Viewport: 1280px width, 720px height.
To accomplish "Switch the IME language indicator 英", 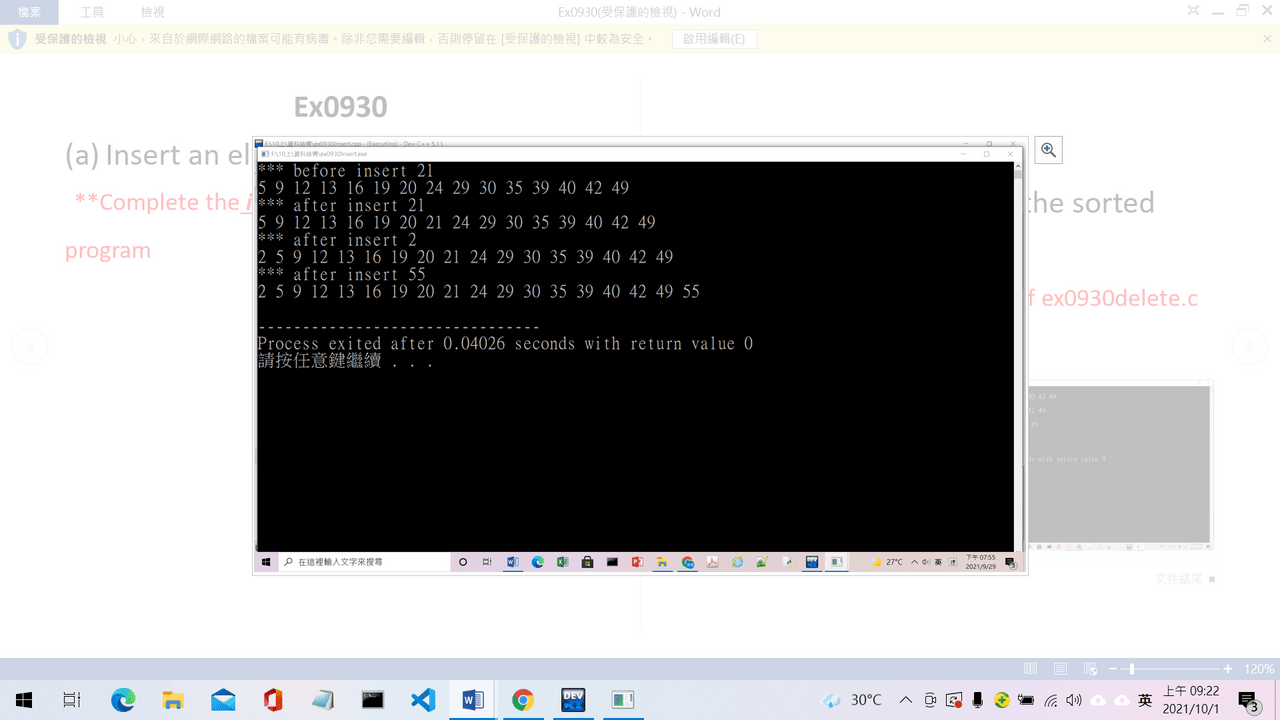I will pos(1145,700).
